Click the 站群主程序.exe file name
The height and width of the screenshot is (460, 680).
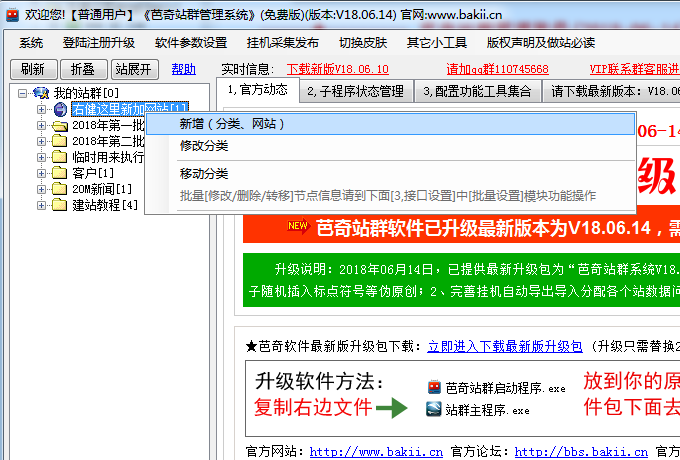point(488,410)
